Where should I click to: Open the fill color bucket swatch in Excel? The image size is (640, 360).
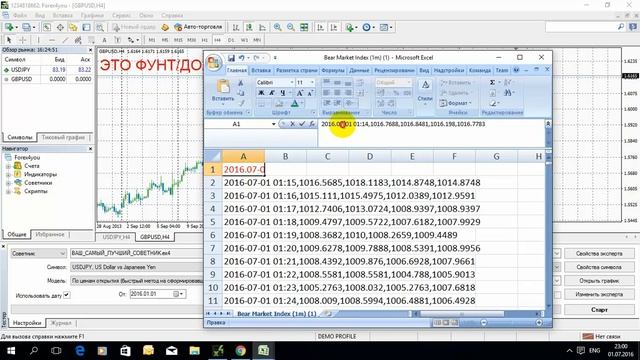279,104
